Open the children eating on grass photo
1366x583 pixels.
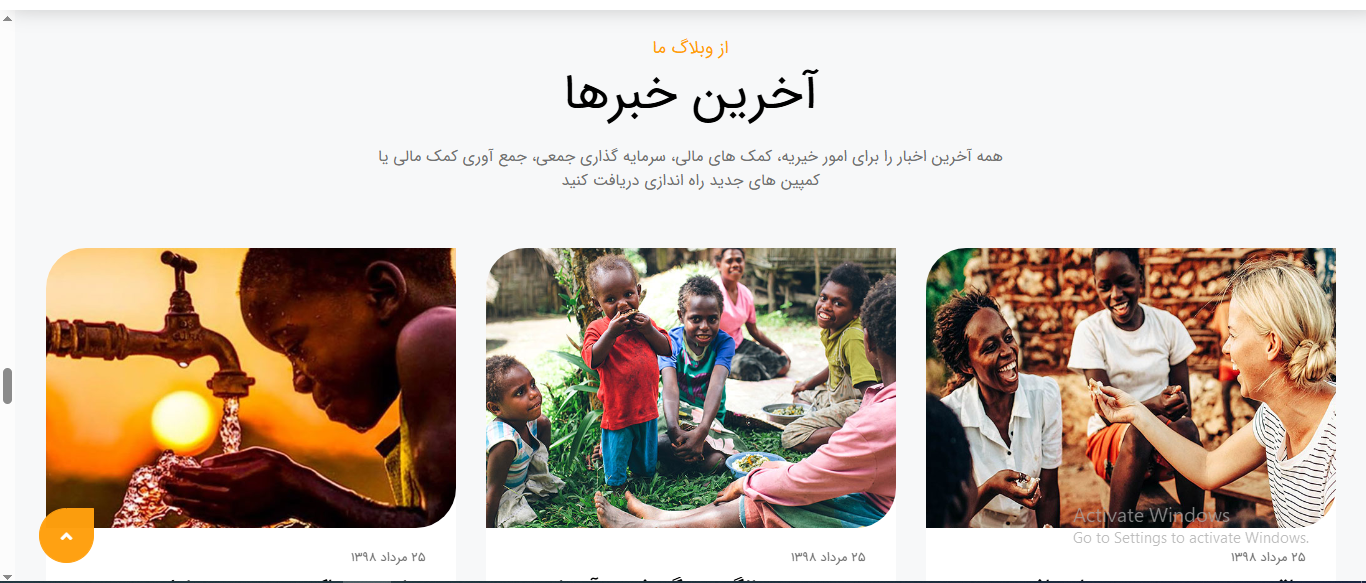[x=691, y=388]
